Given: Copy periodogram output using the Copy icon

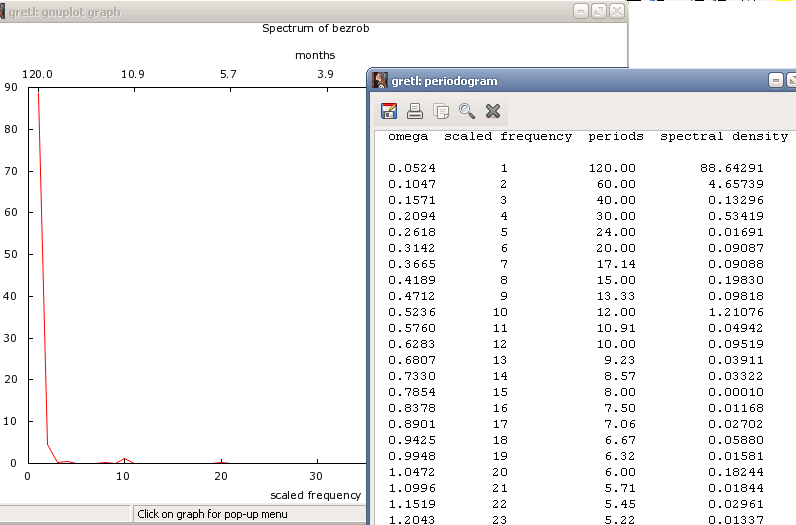Looking at the screenshot, I should point(441,111).
